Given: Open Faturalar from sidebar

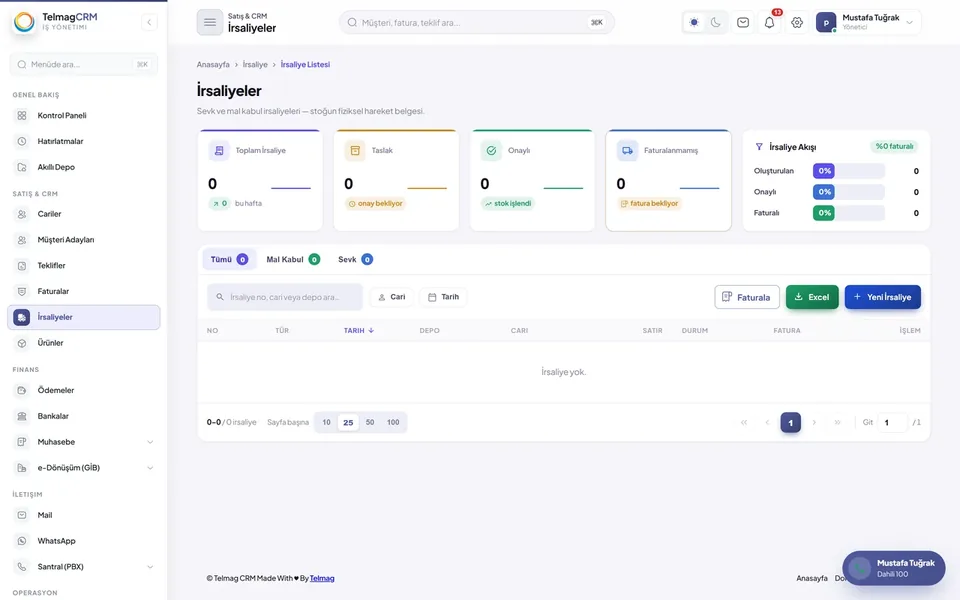Looking at the screenshot, I should click(83, 291).
